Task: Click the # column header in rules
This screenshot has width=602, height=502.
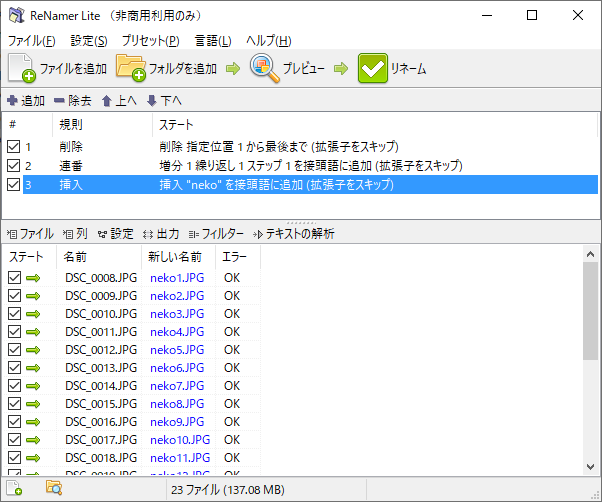Action: (28, 124)
